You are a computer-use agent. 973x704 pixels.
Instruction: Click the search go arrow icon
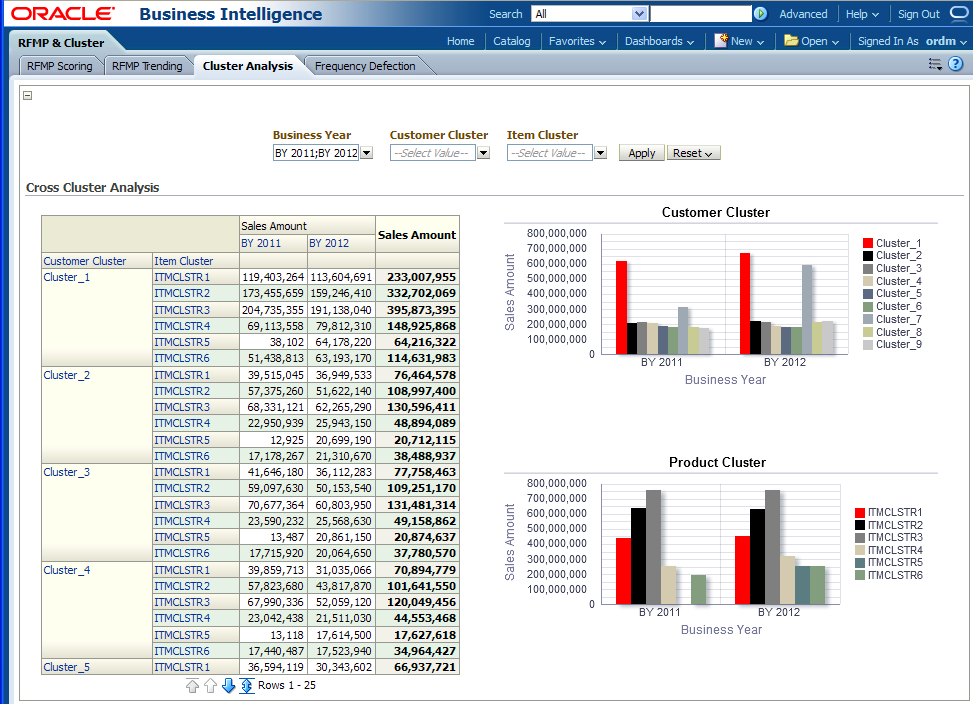(x=760, y=14)
